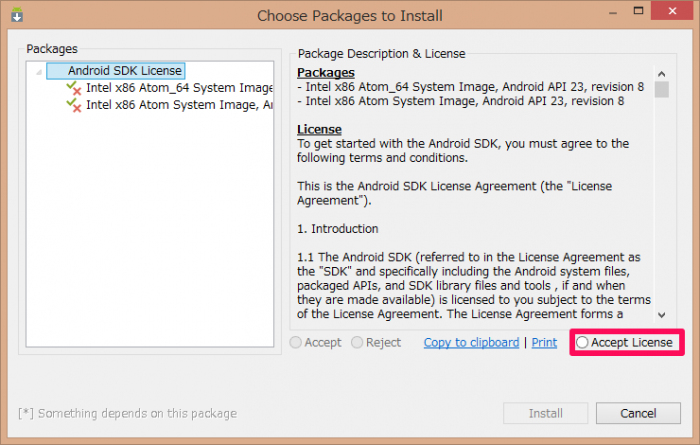Collapse the Android SDK License tree node
The image size is (700, 445).
(x=39, y=71)
